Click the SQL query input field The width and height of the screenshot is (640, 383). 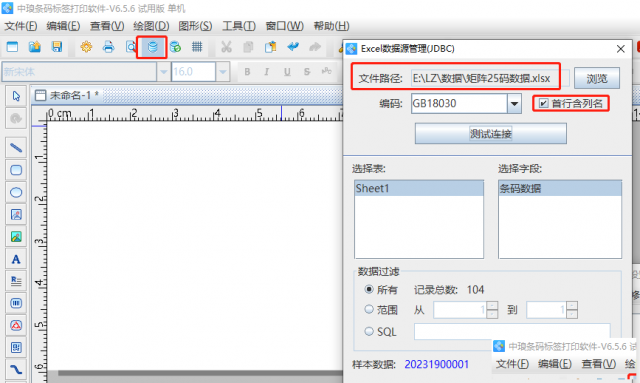(512, 332)
